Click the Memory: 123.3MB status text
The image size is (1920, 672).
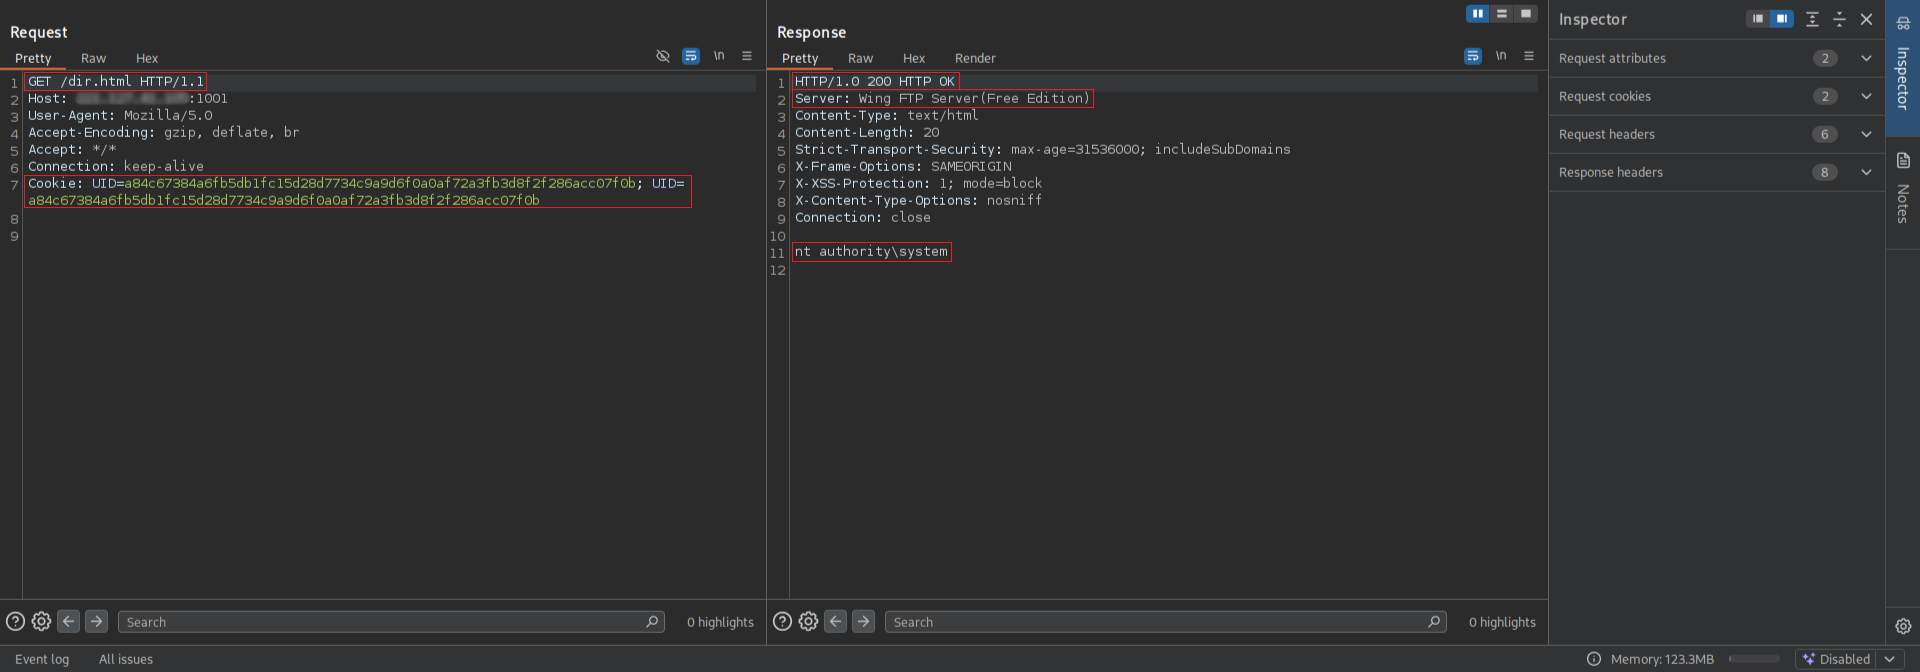[1662, 659]
